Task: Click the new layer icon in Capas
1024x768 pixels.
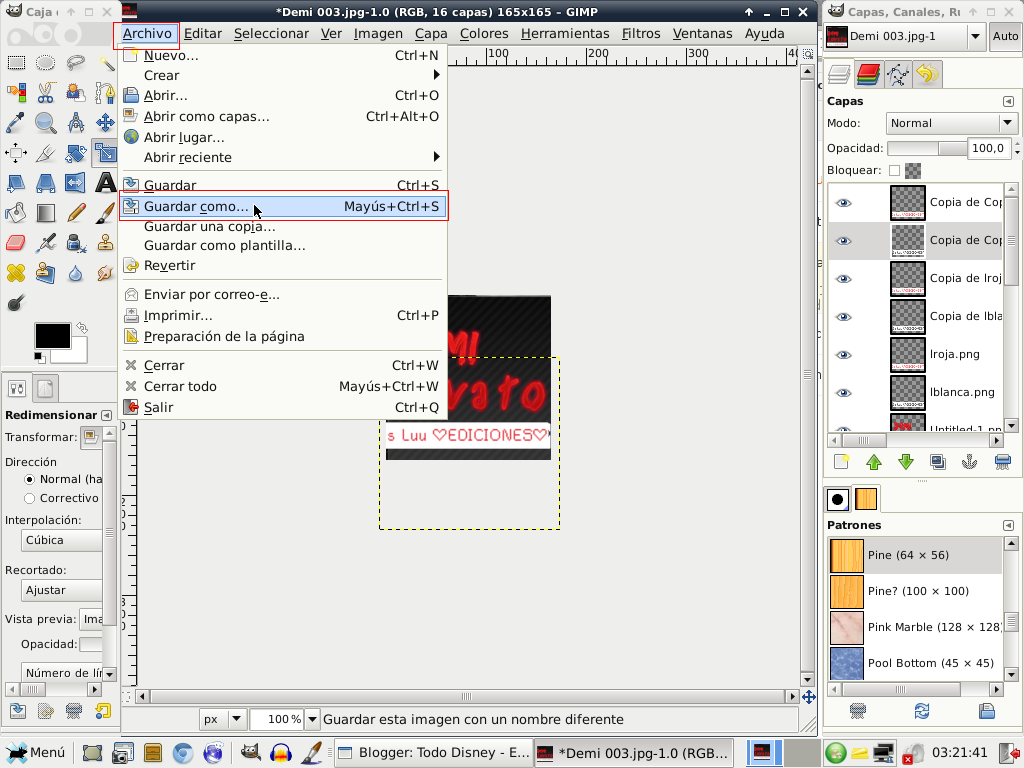Action: (841, 462)
